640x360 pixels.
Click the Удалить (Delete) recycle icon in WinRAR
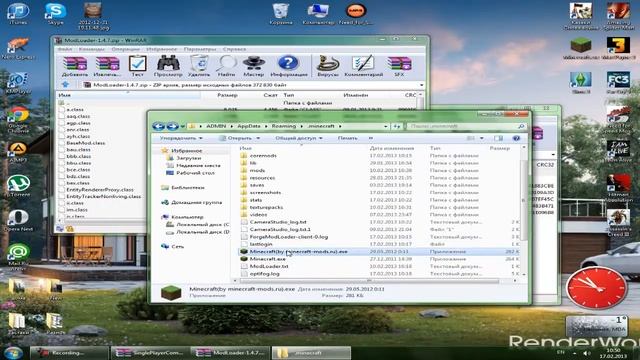point(199,67)
